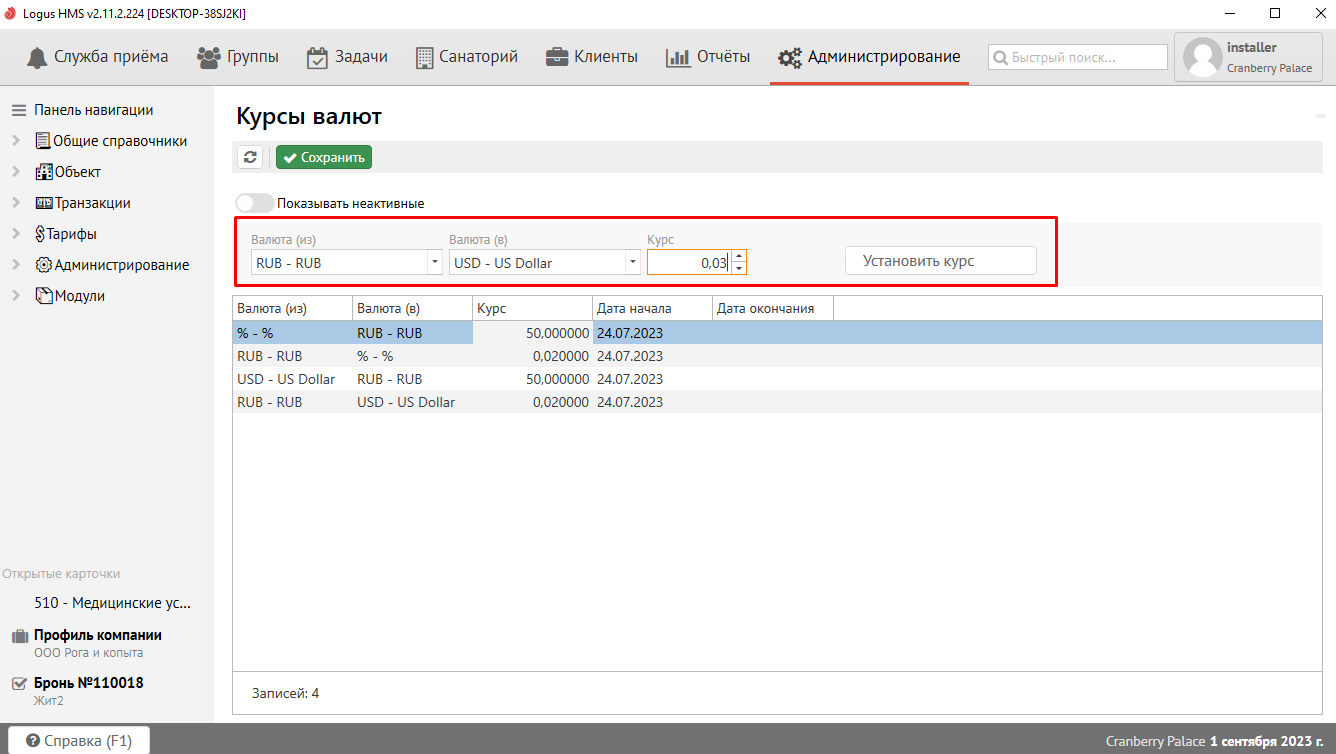The image size is (1336, 754).
Task: Expand the Тарифы section in sidebar
Action: [x=16, y=234]
